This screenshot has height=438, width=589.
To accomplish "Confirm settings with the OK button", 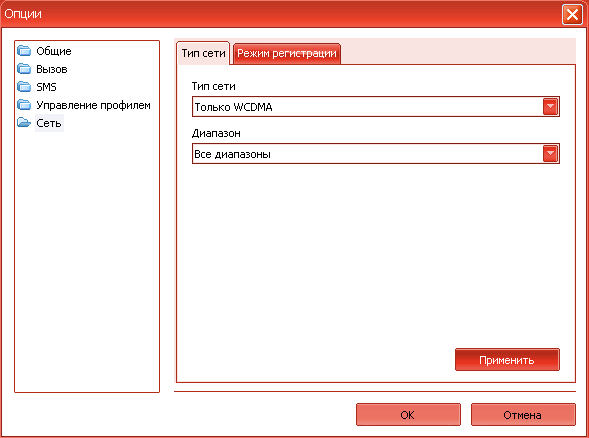I will coord(408,415).
